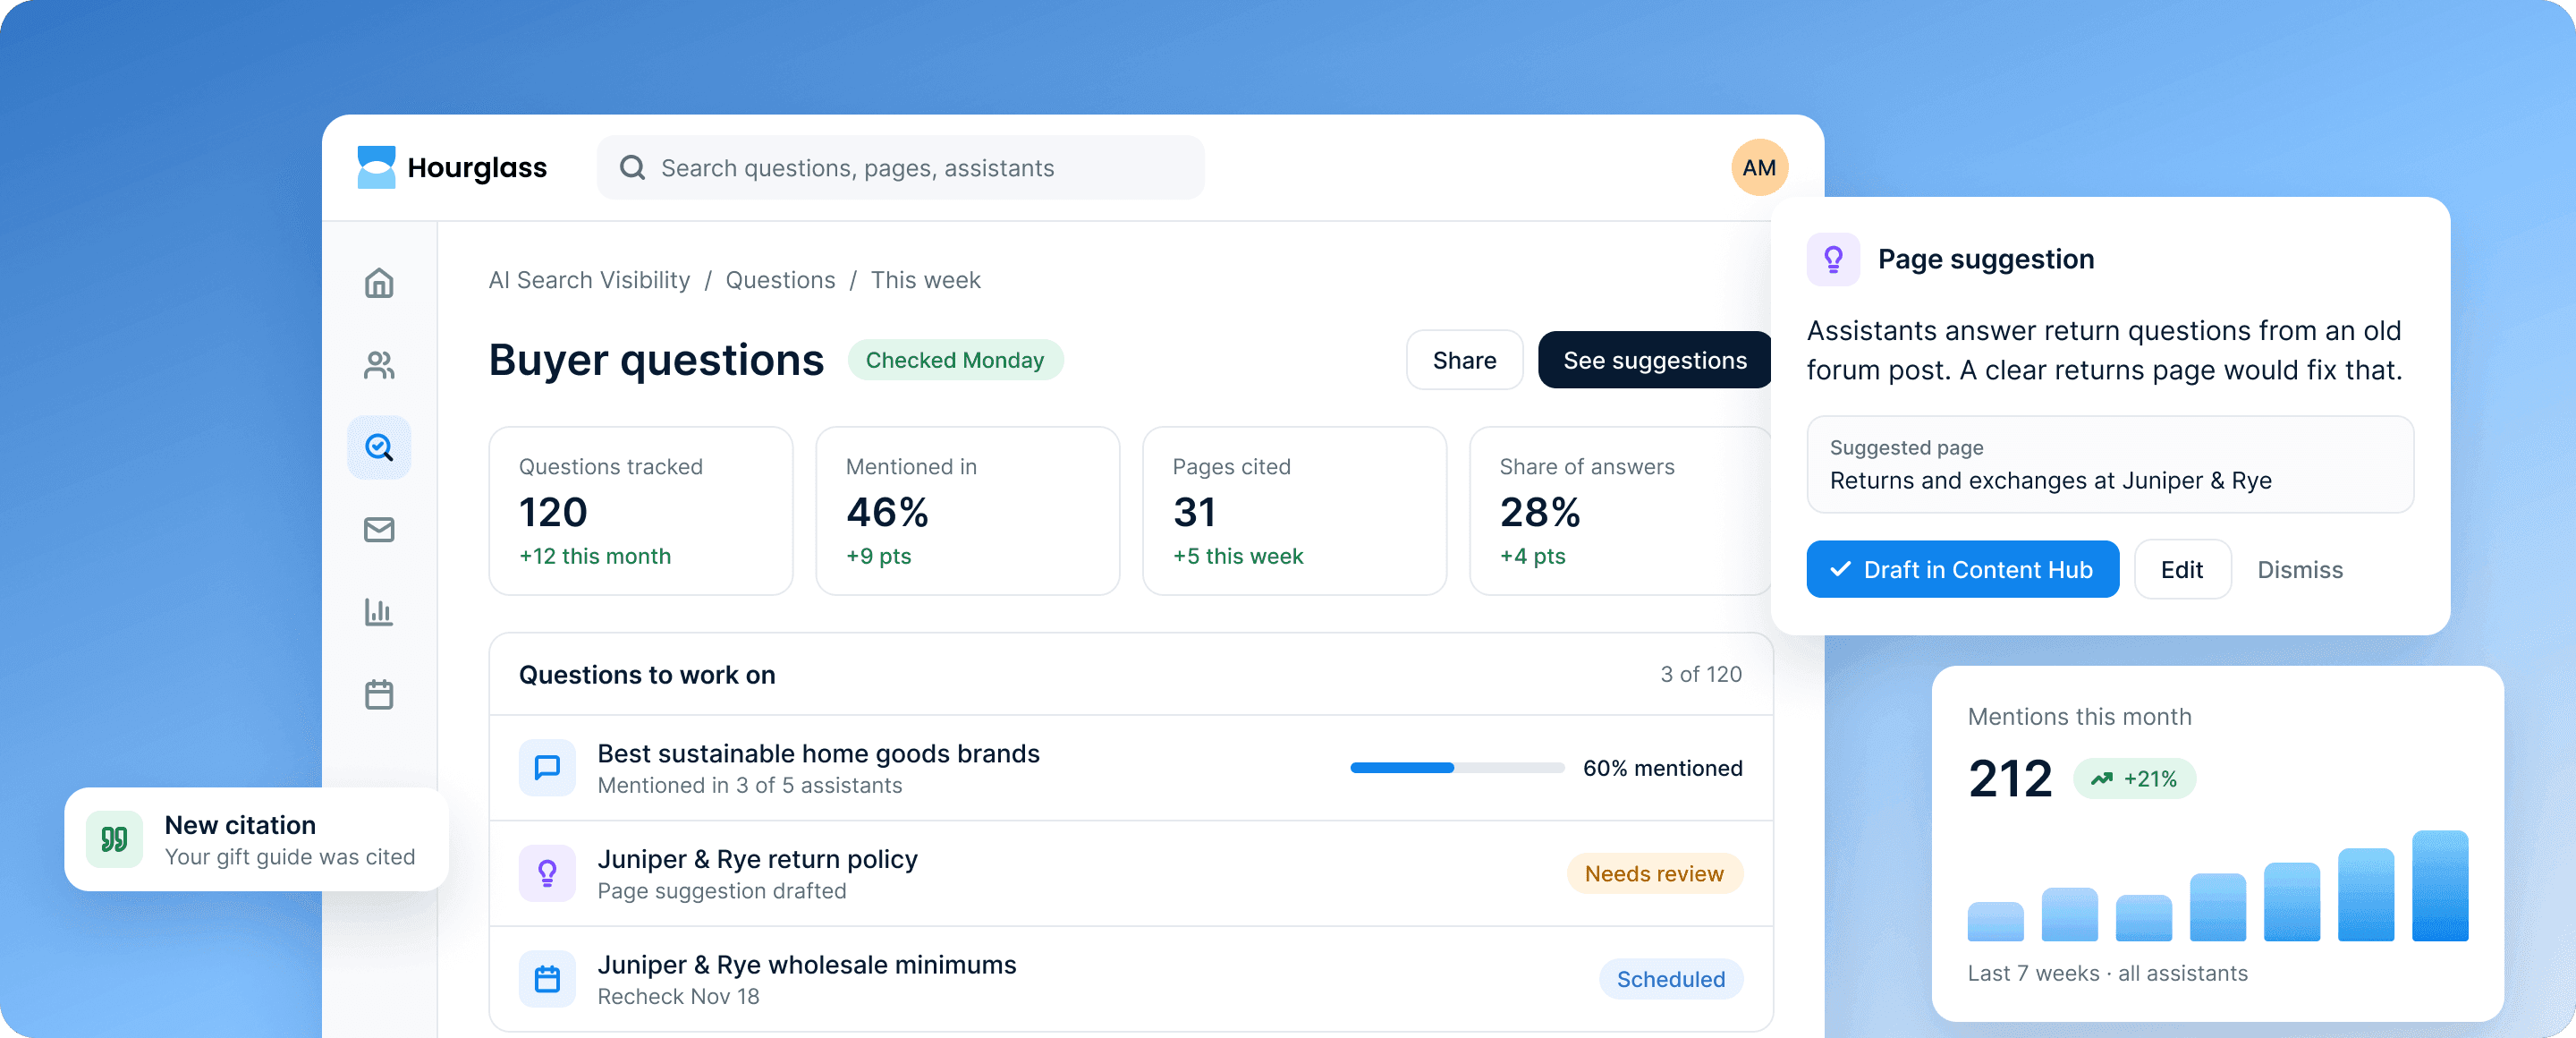This screenshot has width=2576, height=1038.
Task: Click the Scheduled status badge
Action: pos(1670,979)
